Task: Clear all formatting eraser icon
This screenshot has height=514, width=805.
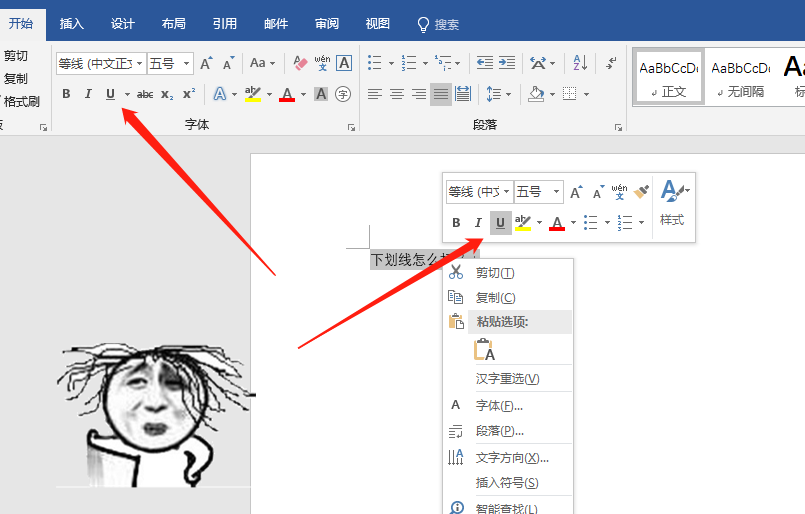Action: coord(300,64)
